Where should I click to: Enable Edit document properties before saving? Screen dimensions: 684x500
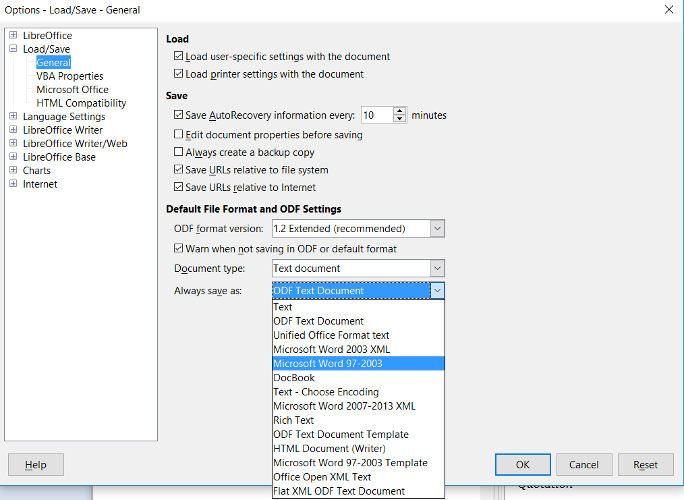click(x=178, y=134)
